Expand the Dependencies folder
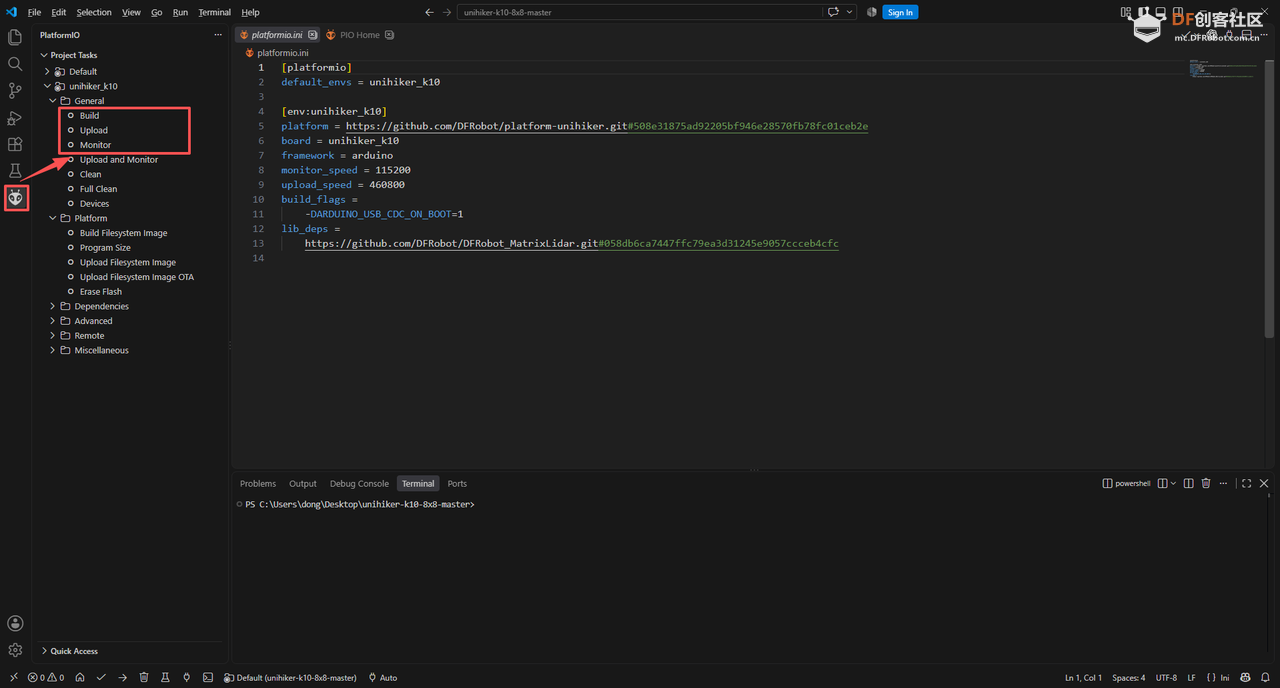 pos(53,306)
